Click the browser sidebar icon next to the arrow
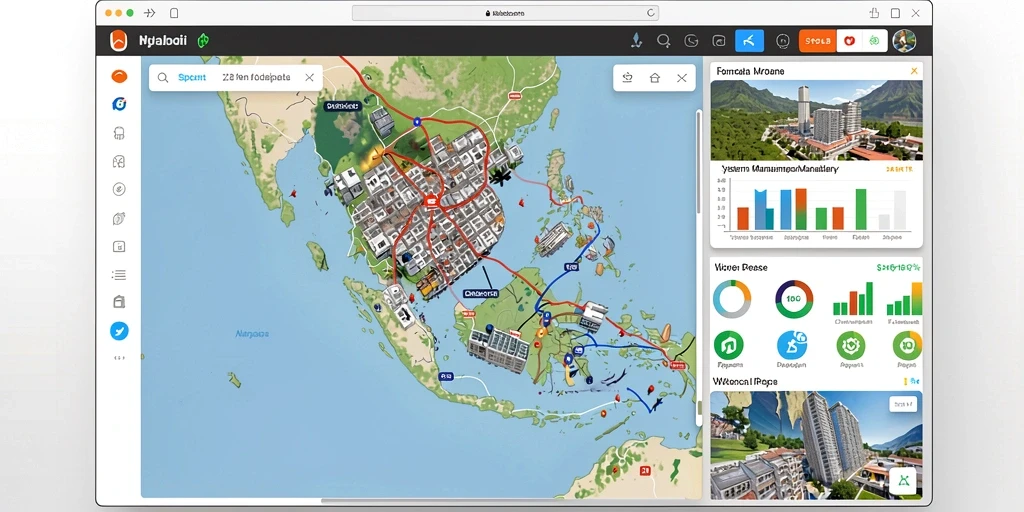 (x=174, y=13)
